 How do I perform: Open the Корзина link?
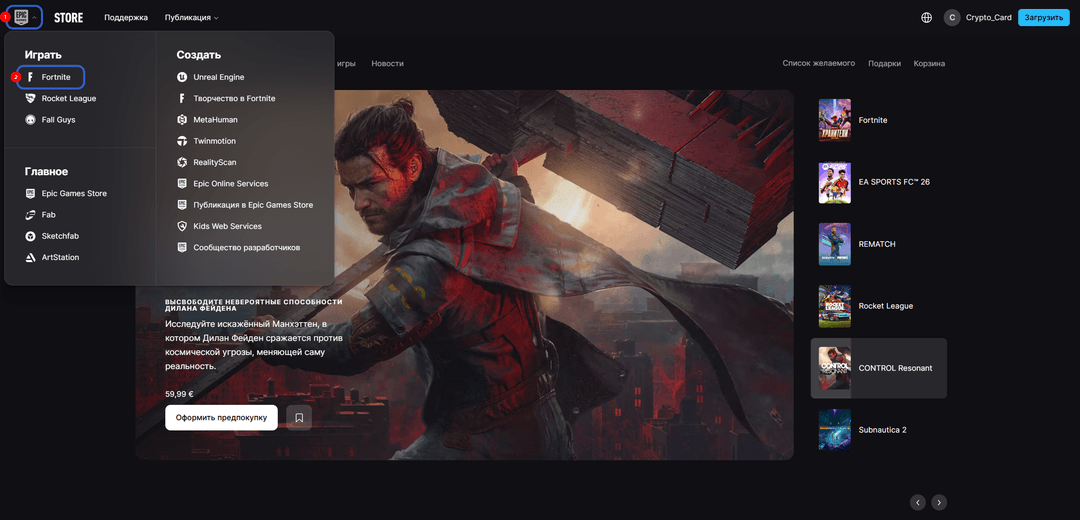(929, 63)
